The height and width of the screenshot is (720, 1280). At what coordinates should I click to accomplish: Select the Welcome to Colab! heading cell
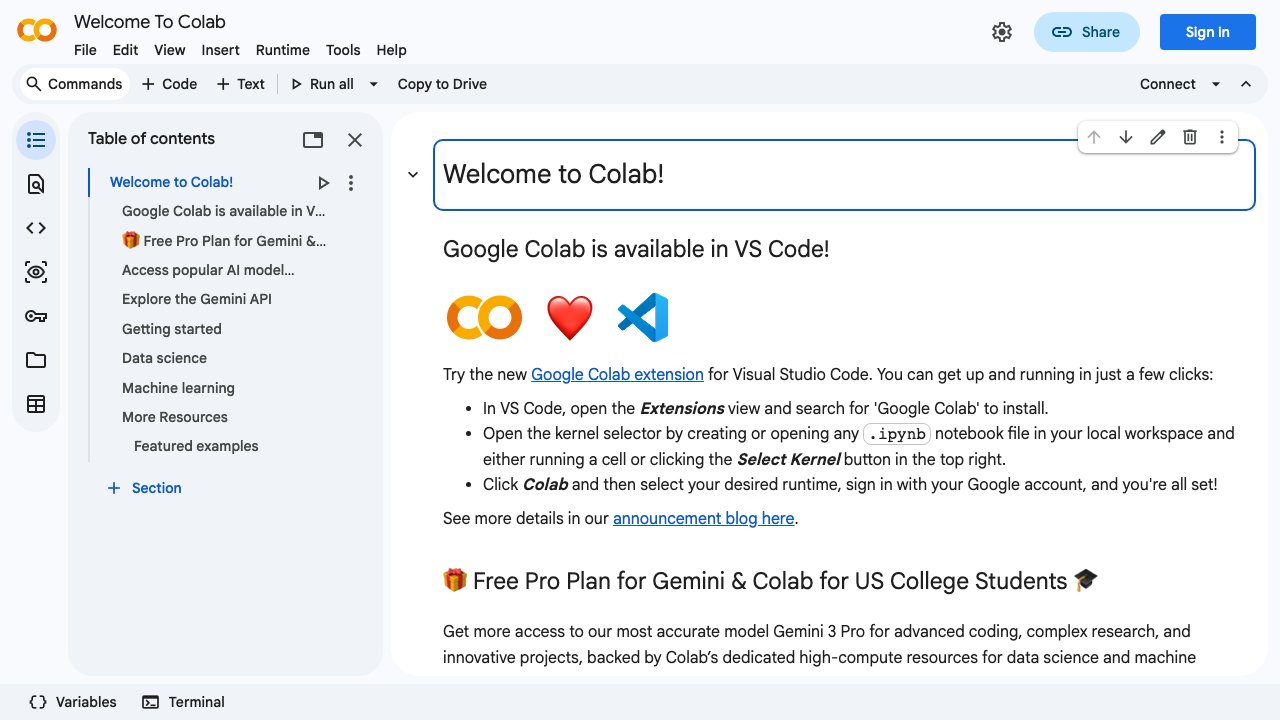844,175
